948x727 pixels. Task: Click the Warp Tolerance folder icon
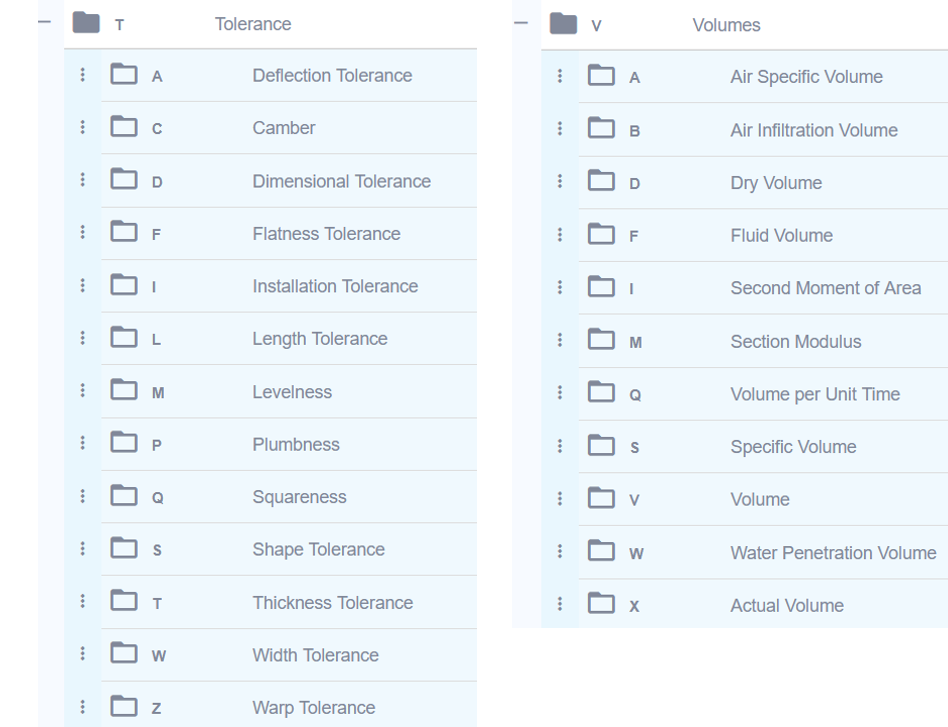pyautogui.click(x=123, y=708)
